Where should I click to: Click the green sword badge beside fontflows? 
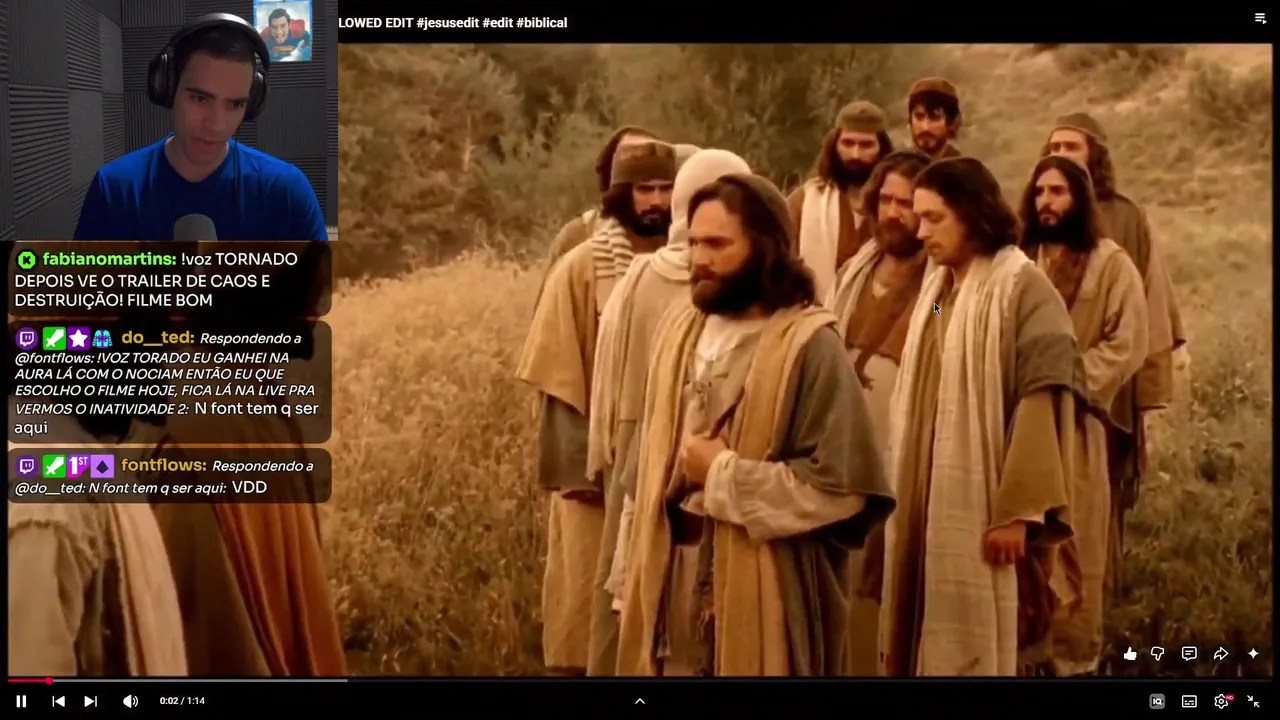(x=53, y=466)
